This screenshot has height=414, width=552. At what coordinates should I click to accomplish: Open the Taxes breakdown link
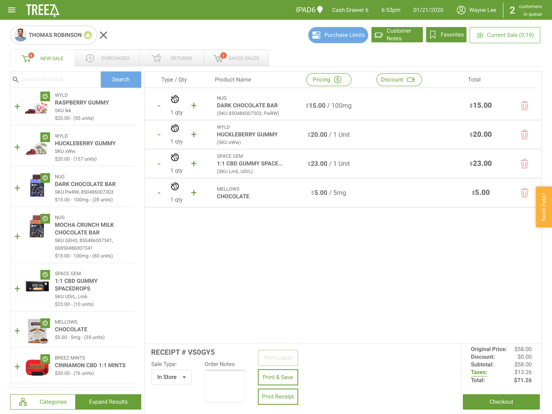click(479, 372)
